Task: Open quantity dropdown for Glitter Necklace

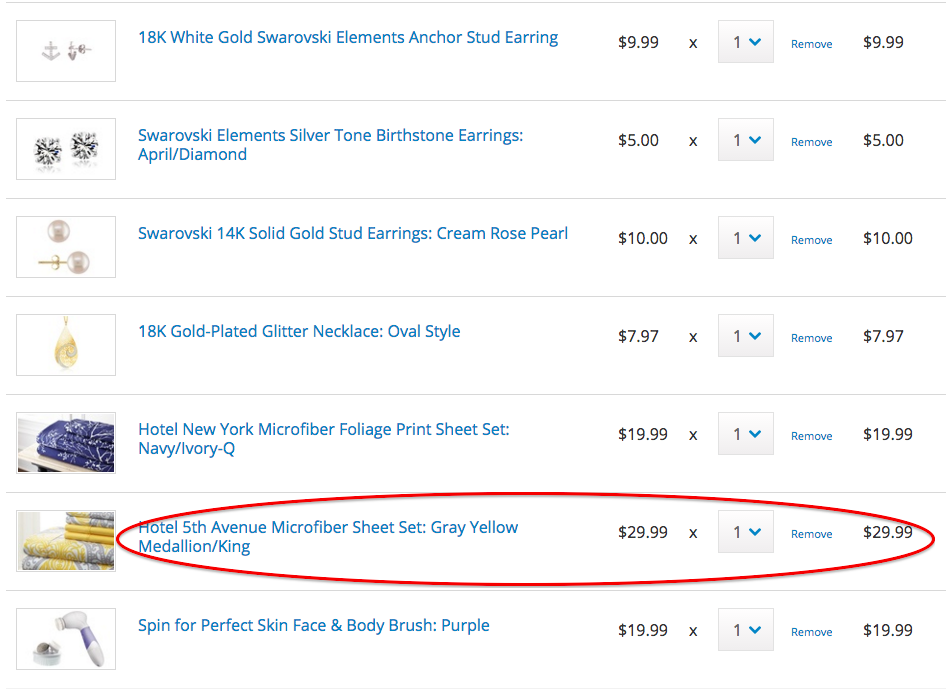Action: click(x=746, y=337)
